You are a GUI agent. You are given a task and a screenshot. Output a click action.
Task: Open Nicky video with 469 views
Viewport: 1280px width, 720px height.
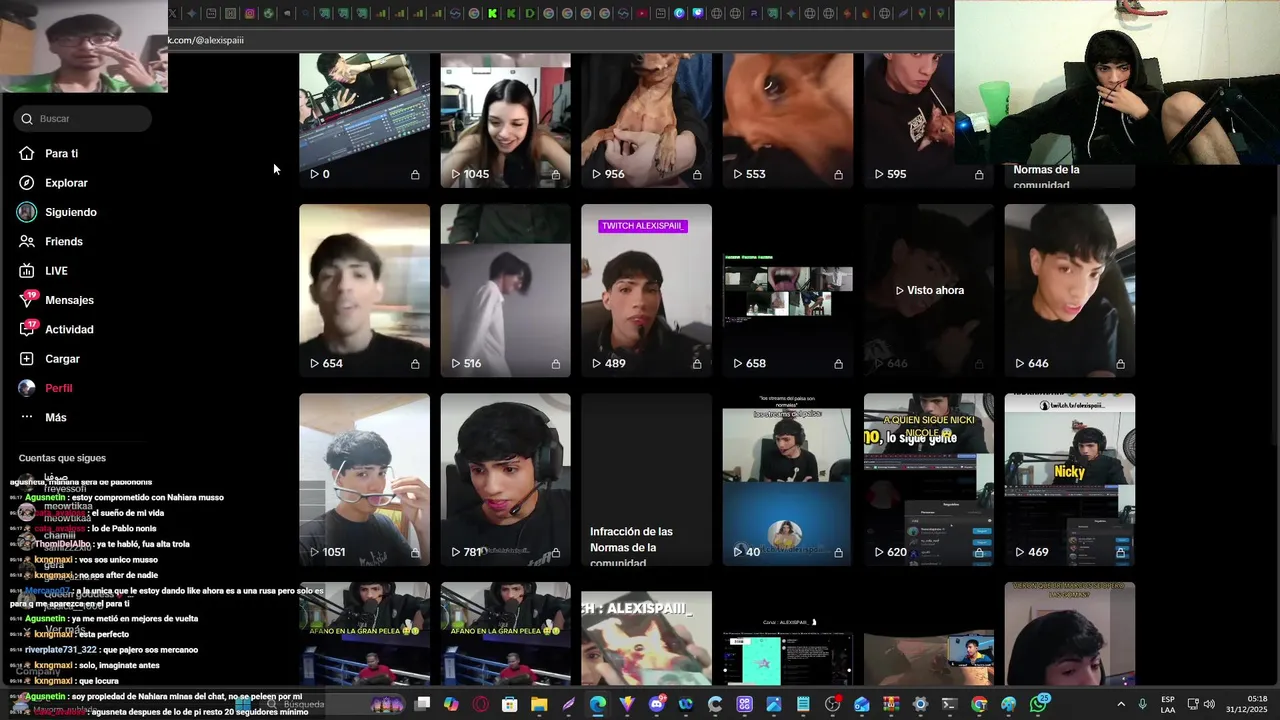click(x=1070, y=479)
